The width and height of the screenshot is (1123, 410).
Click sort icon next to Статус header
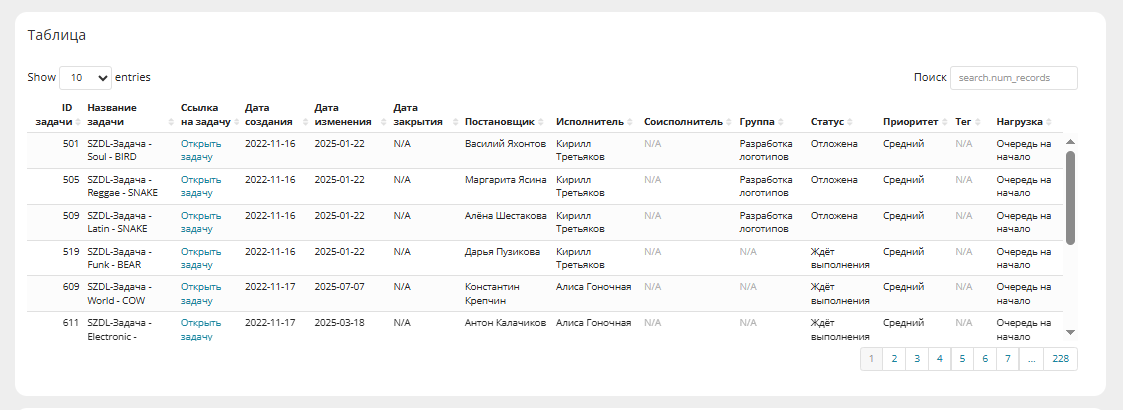(x=850, y=122)
